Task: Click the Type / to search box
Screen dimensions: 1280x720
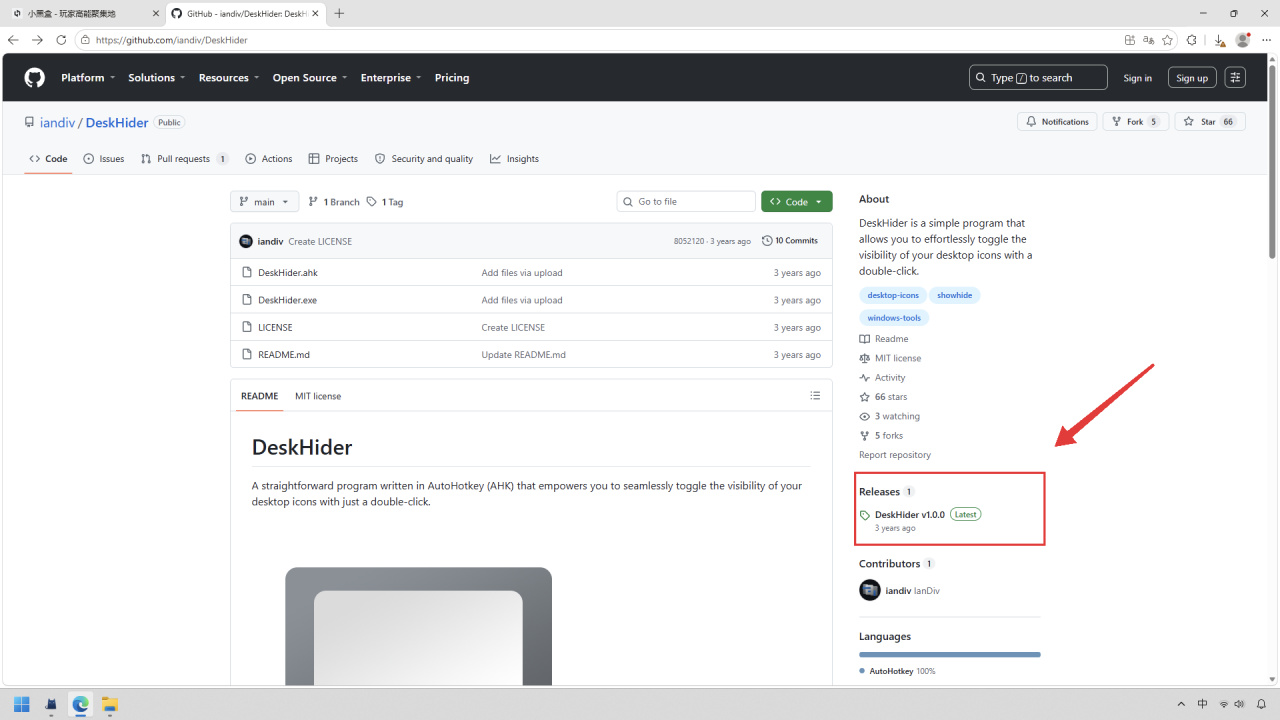Action: 1038,78
